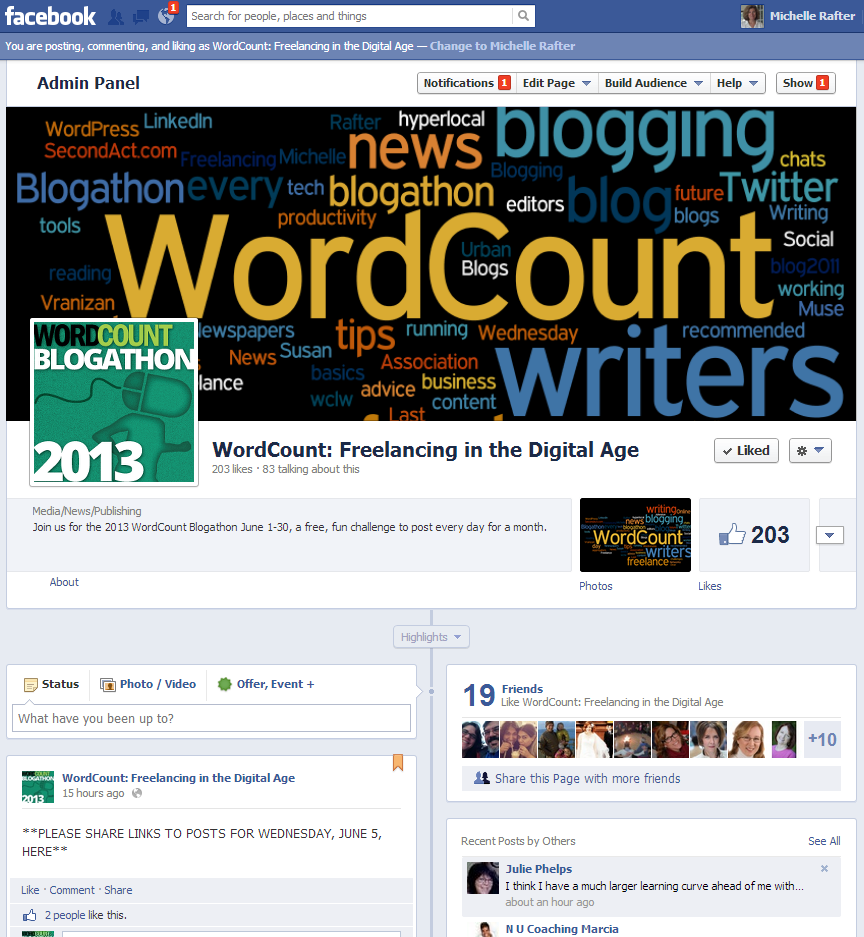Click the 15 hours ago timestamp

pos(93,794)
